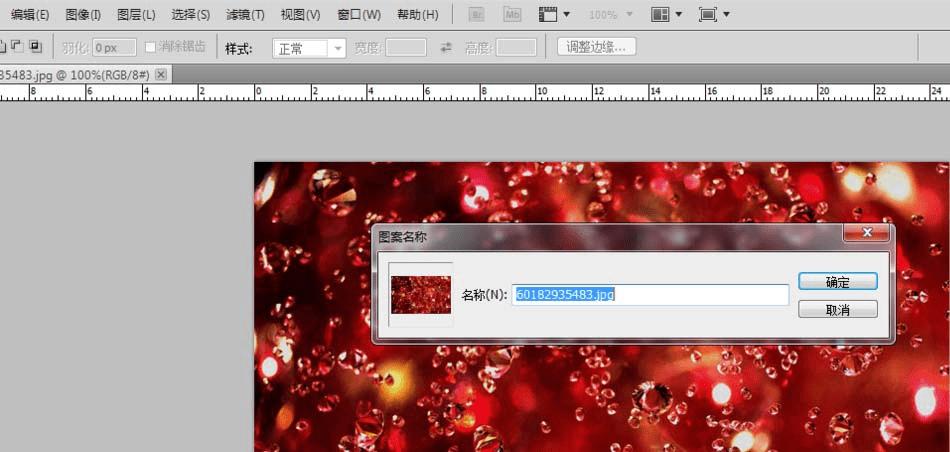Click the 图案名称 dialog title bar
Screen dimensions: 950x452
pos(606,236)
